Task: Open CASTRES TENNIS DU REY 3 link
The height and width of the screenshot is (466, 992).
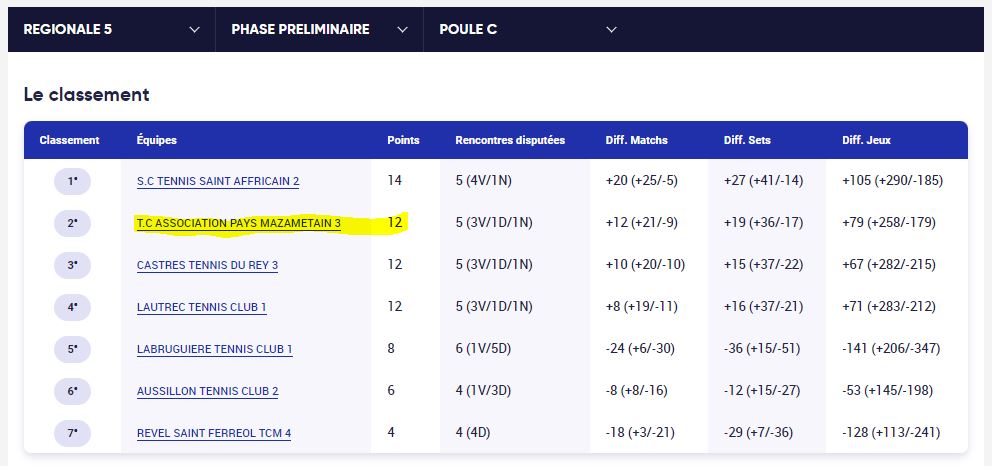Action: (x=207, y=265)
